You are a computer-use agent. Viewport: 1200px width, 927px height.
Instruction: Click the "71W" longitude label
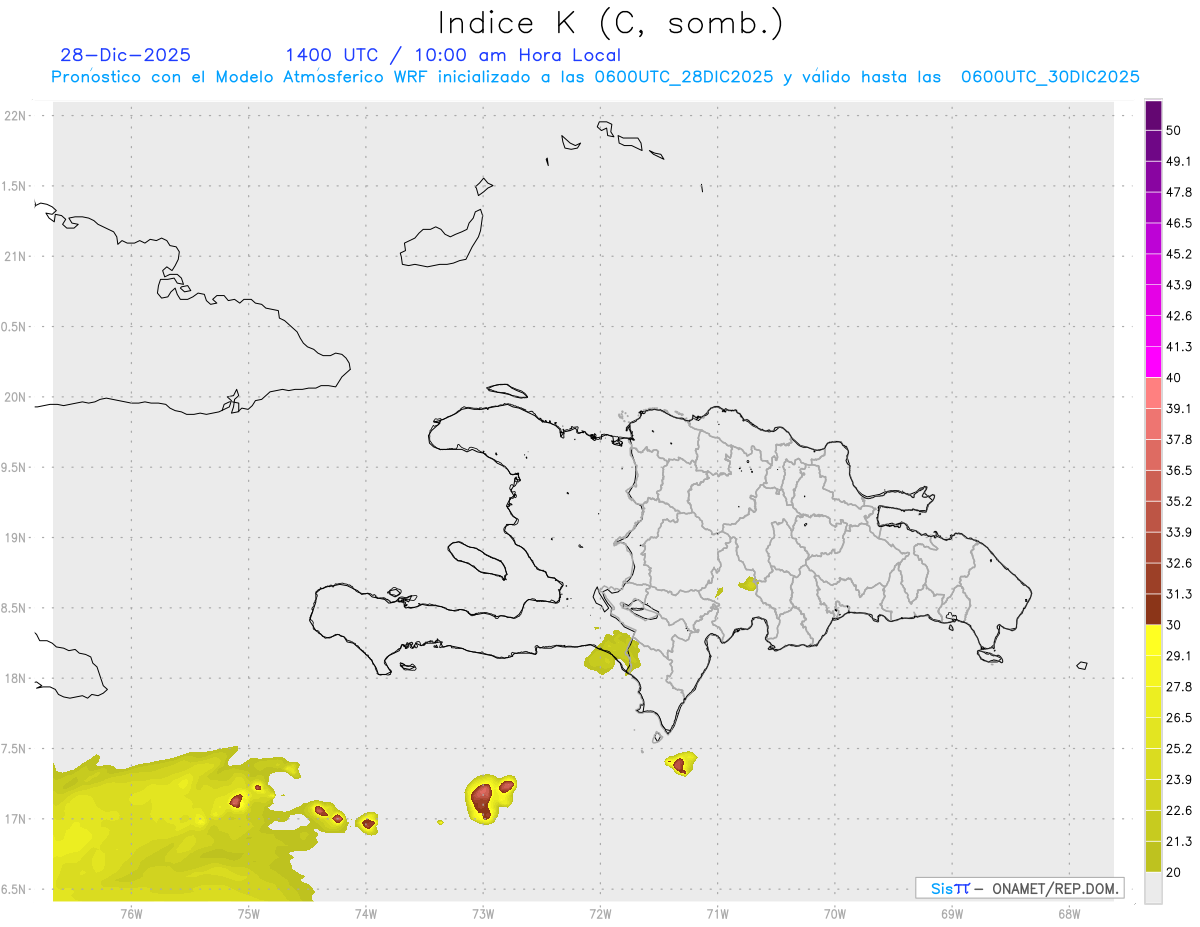(717, 913)
